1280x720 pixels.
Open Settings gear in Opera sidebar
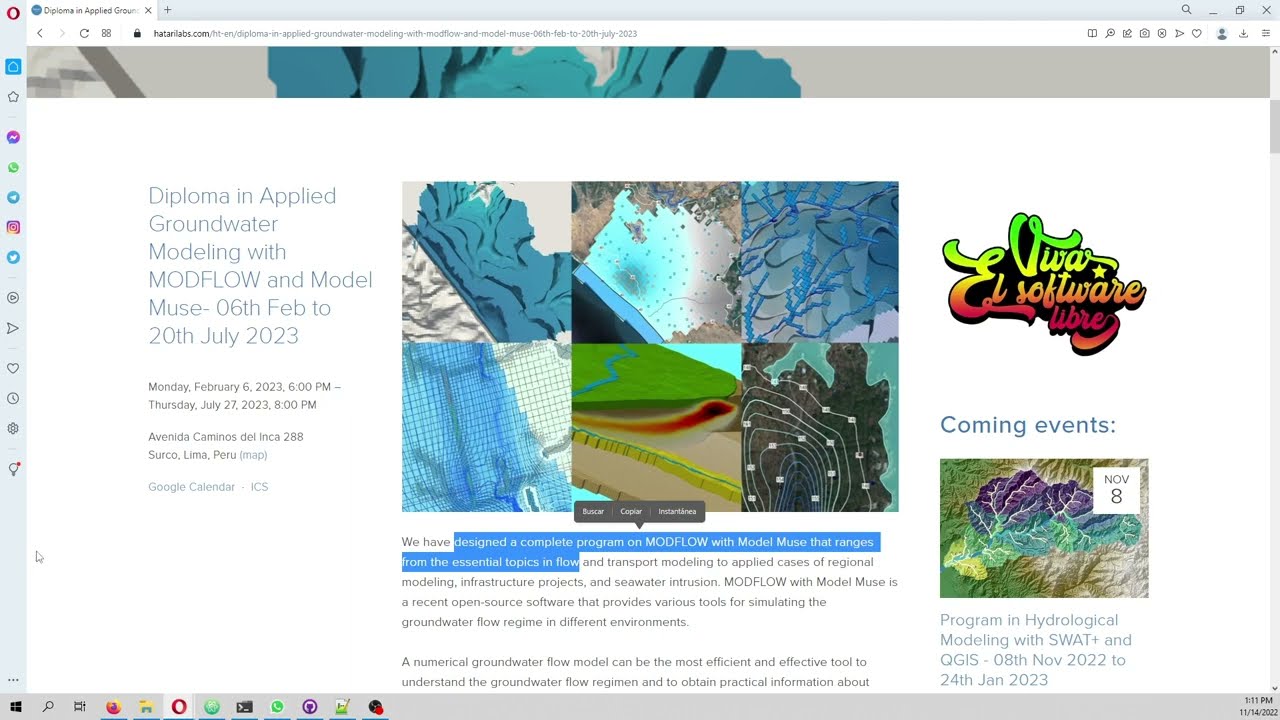[x=13, y=428]
